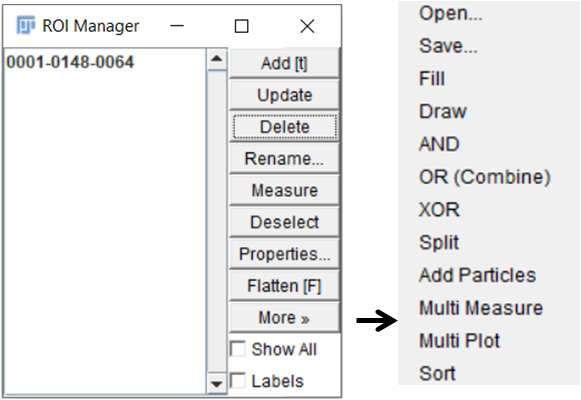Screen dimensions: 581x400
Task: Click the Measure button
Action: click(284, 190)
